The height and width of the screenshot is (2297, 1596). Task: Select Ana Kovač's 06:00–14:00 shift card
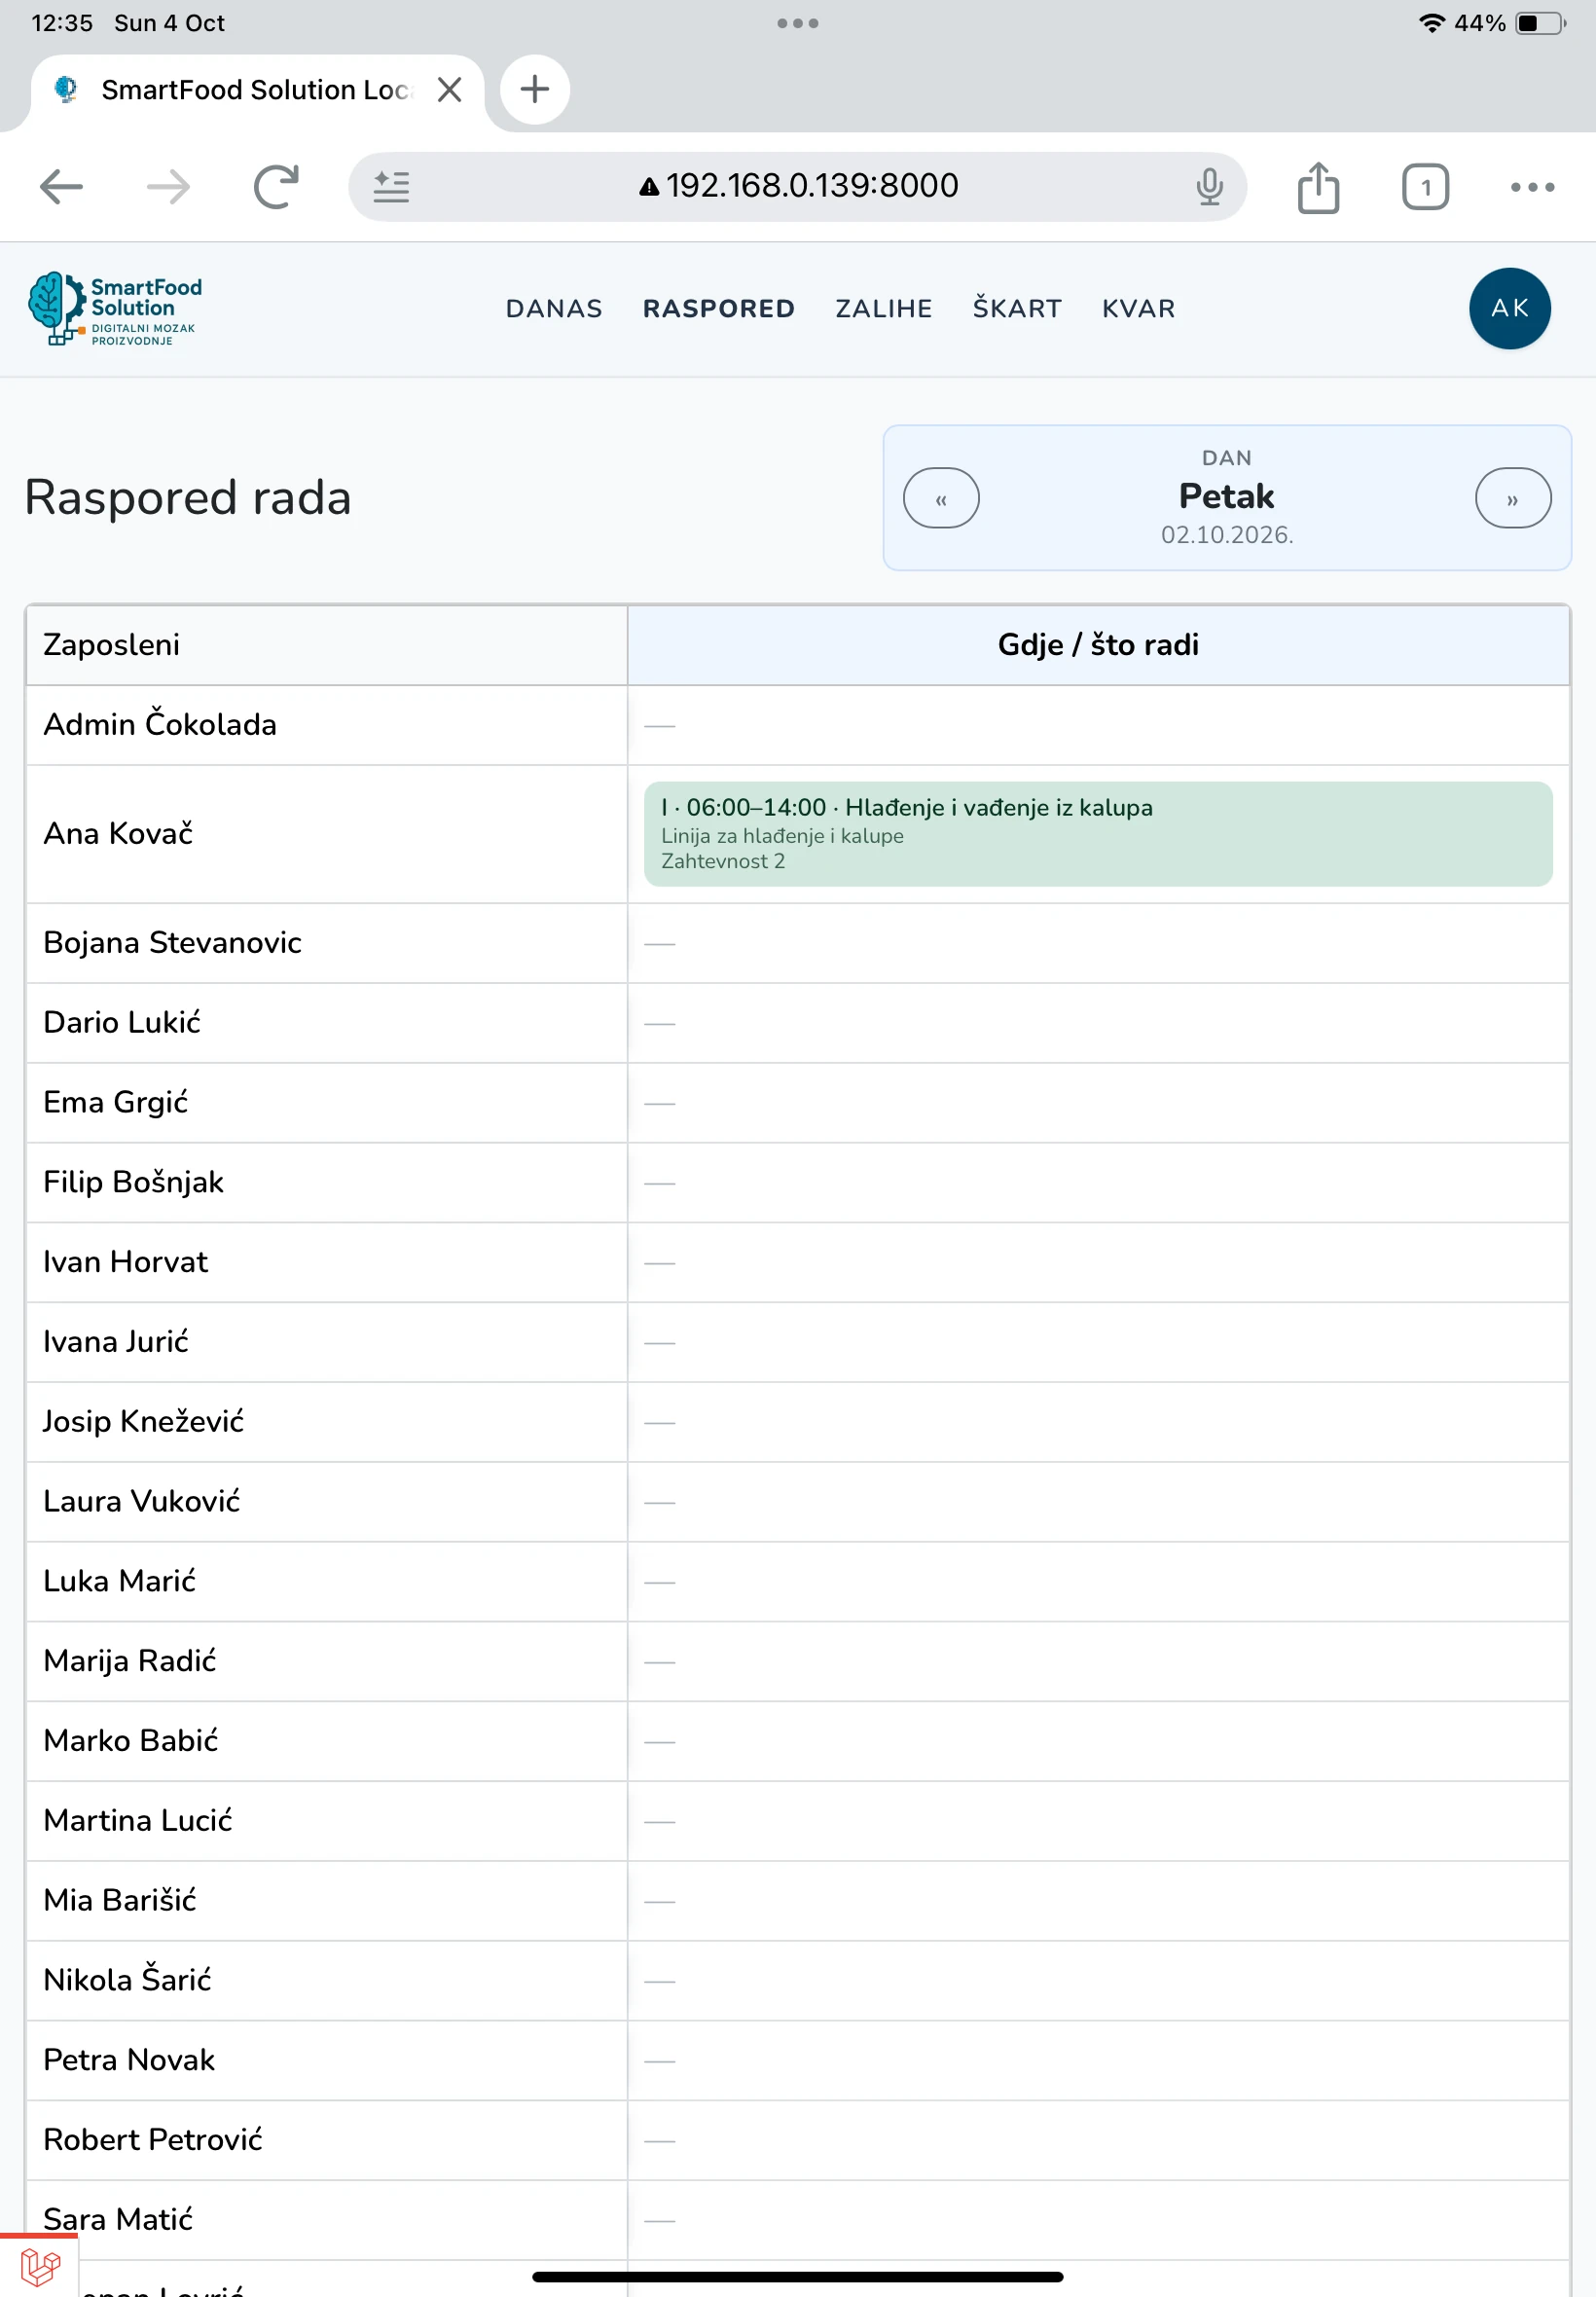point(1098,834)
